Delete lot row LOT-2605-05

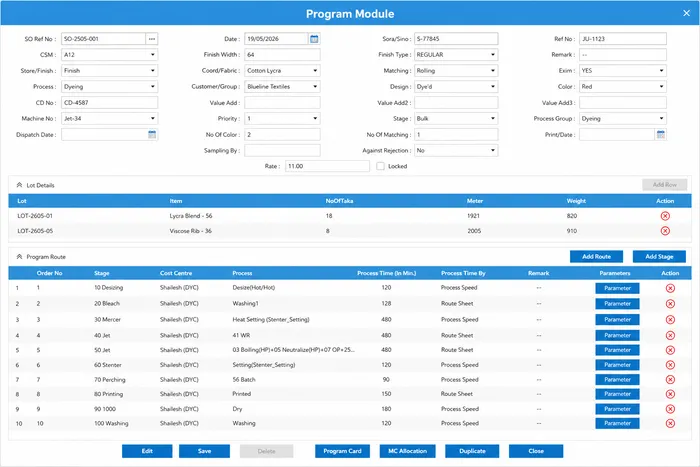point(665,231)
